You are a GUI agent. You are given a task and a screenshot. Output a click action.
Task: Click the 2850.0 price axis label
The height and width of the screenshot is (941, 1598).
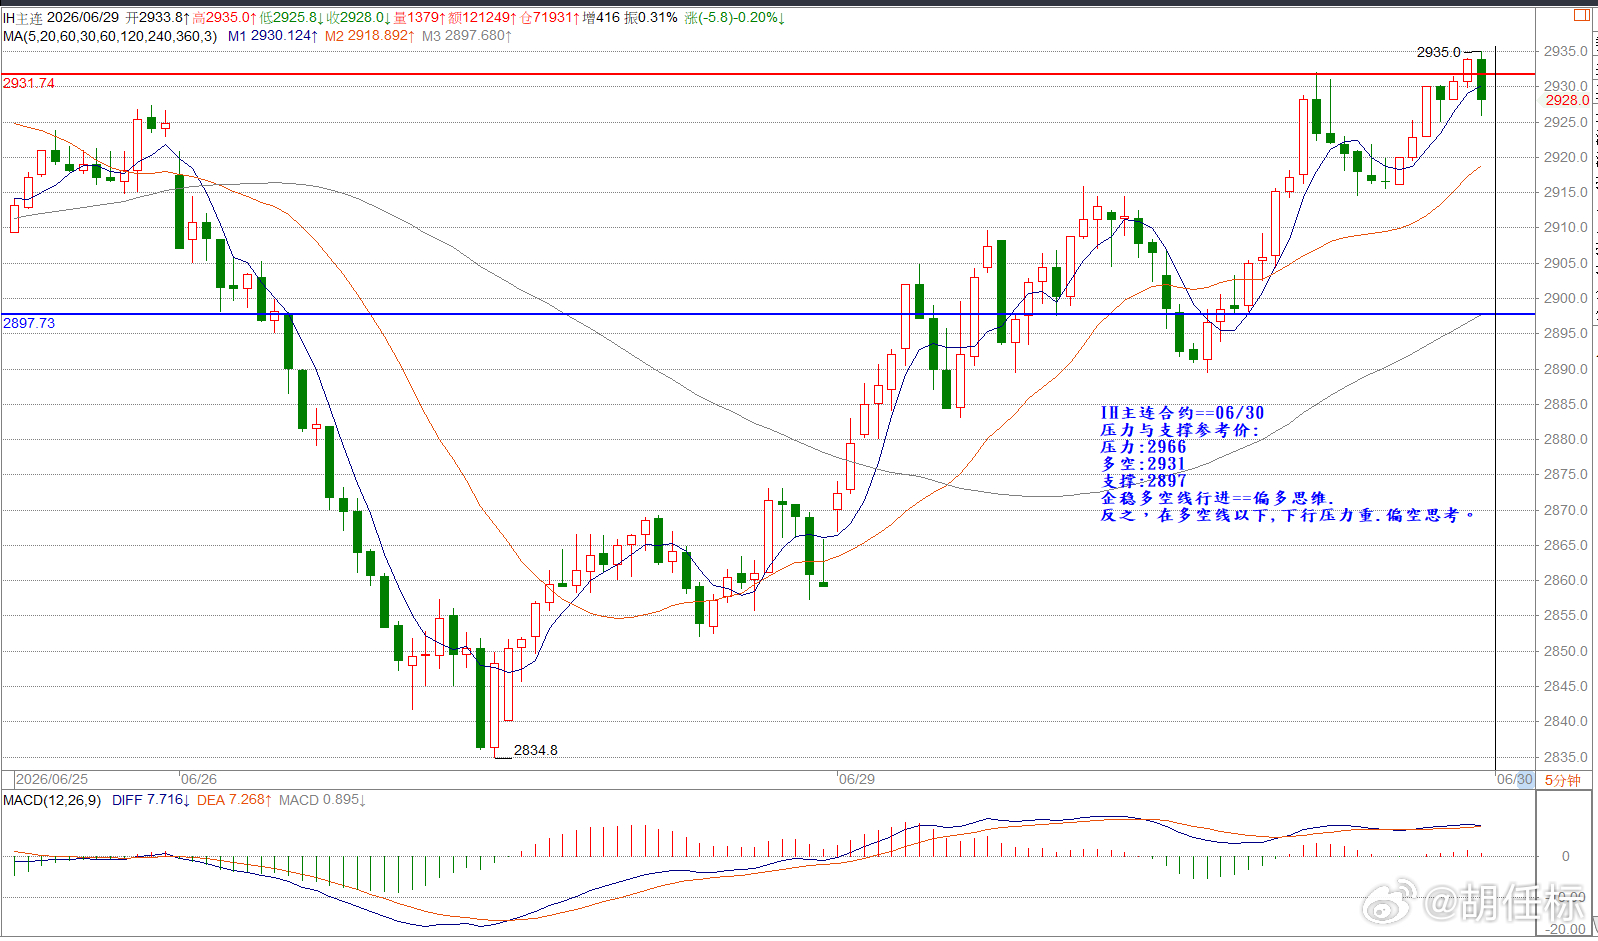(1565, 651)
